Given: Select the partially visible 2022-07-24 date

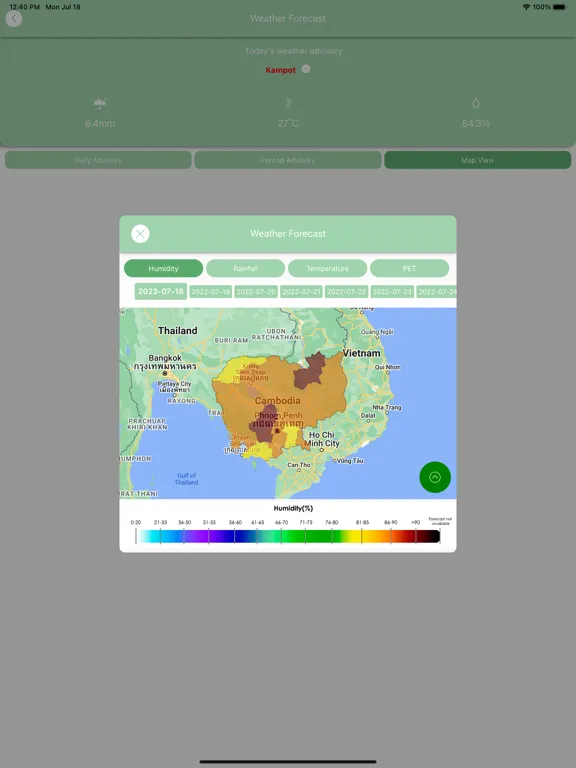Looking at the screenshot, I should (436, 292).
